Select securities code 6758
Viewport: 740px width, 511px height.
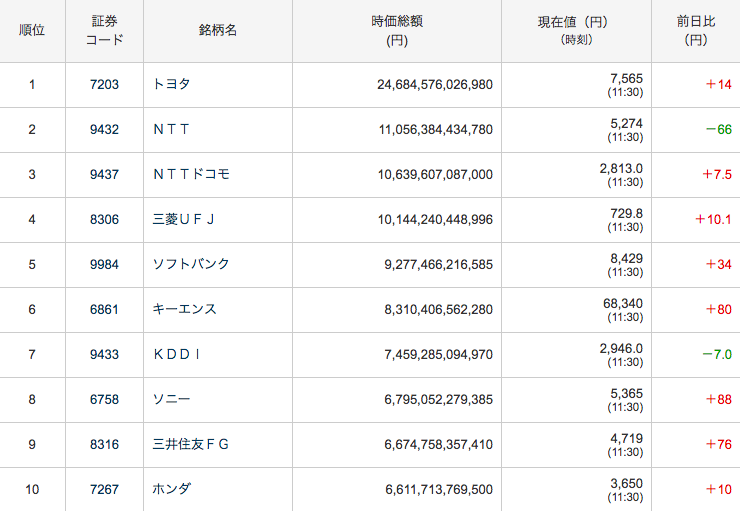pyautogui.click(x=104, y=400)
